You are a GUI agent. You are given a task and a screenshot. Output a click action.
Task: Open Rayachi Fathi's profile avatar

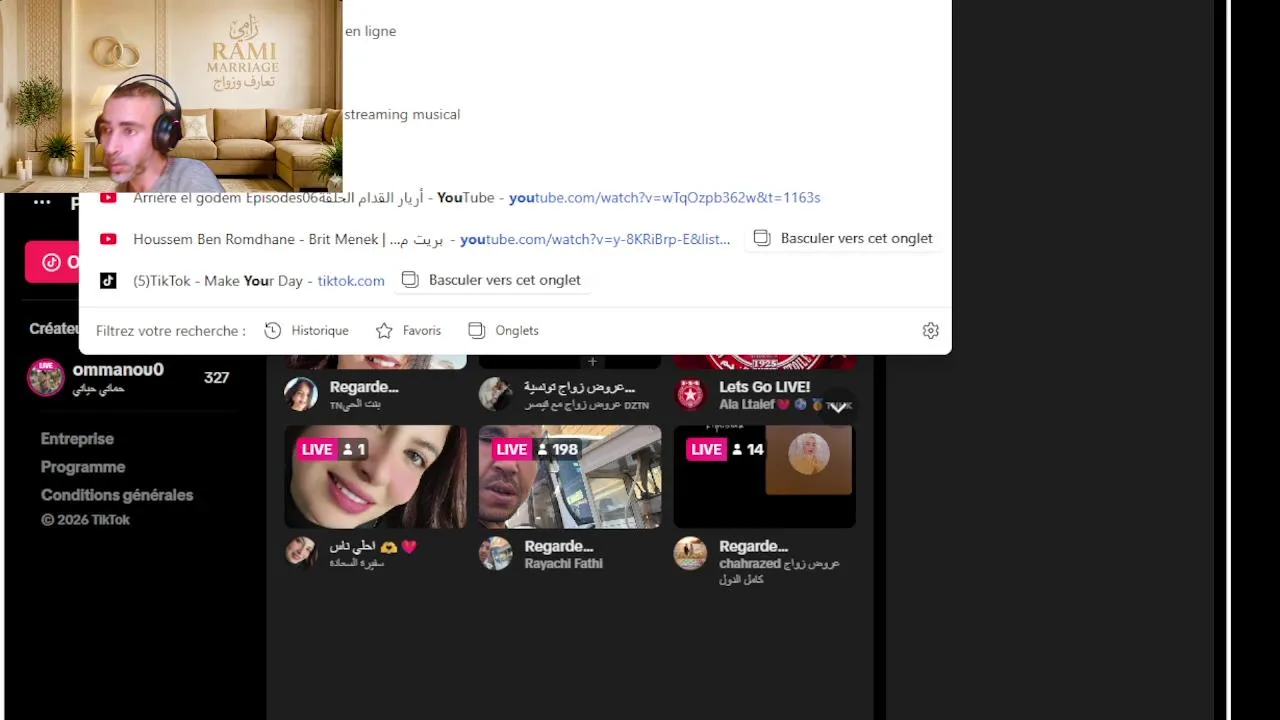pyautogui.click(x=495, y=554)
